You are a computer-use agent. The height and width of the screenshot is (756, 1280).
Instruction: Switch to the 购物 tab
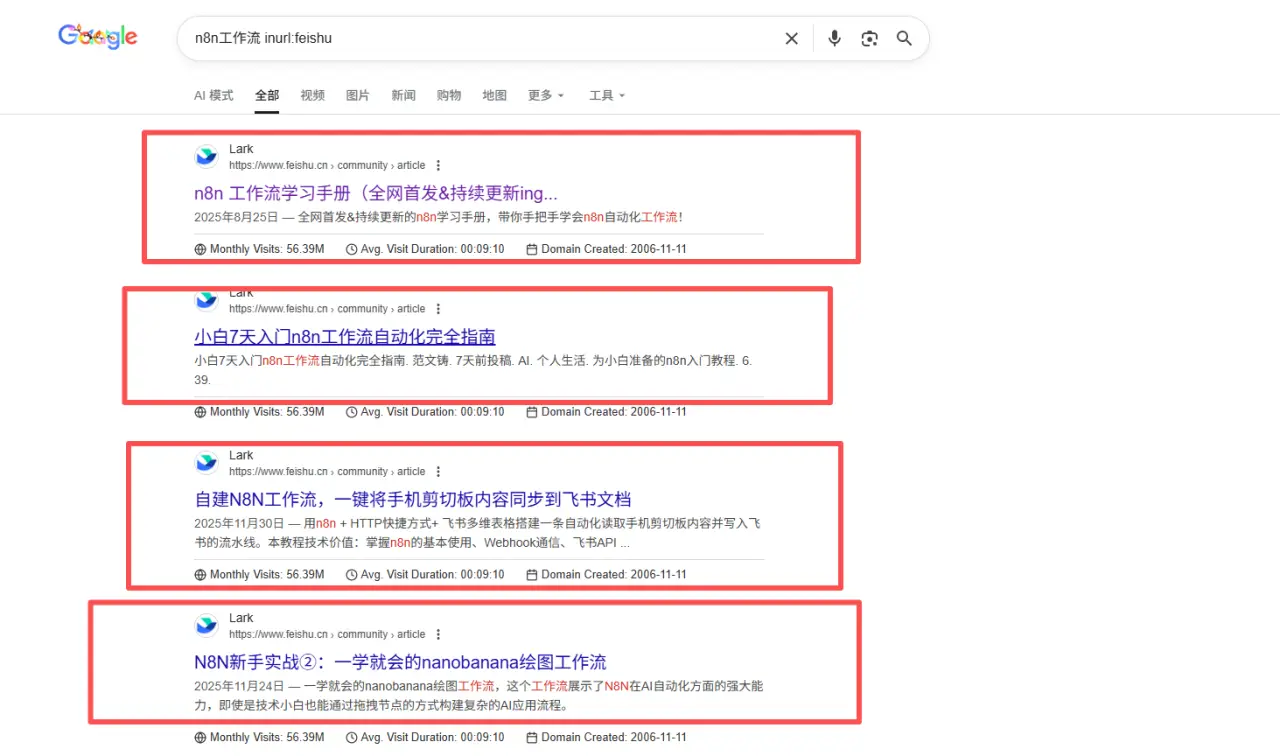(x=449, y=96)
